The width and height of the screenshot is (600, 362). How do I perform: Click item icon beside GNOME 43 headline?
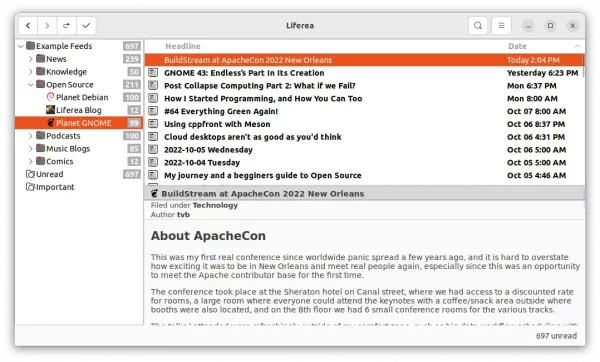153,72
